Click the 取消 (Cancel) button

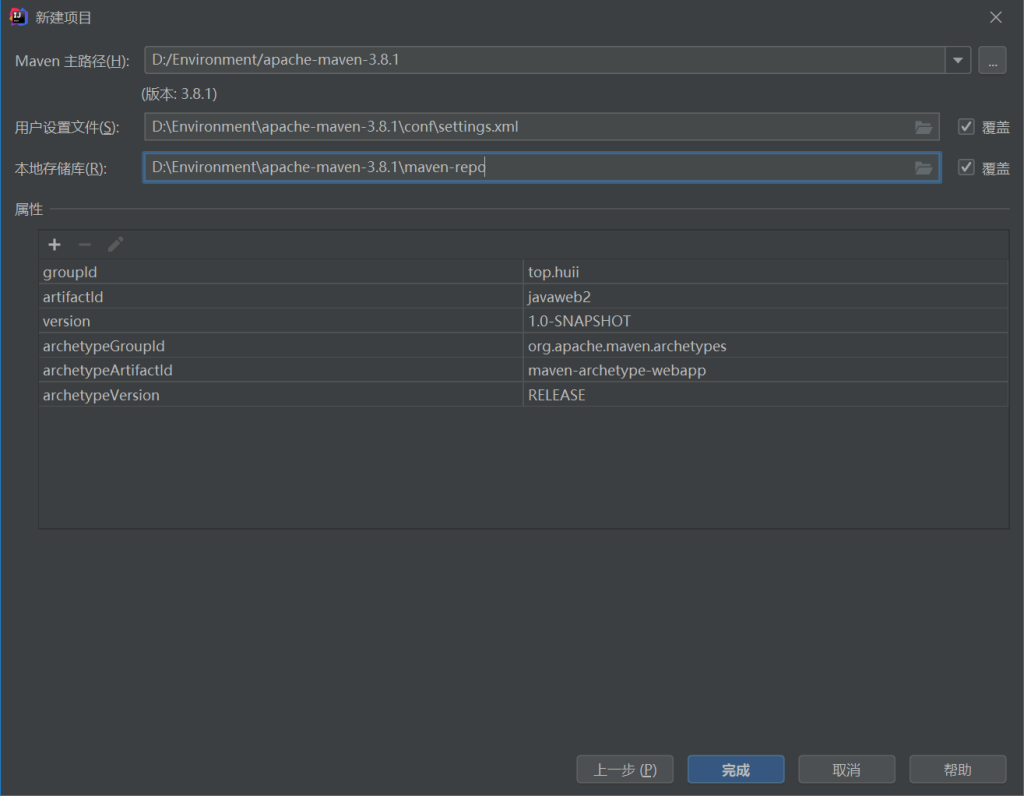846,770
